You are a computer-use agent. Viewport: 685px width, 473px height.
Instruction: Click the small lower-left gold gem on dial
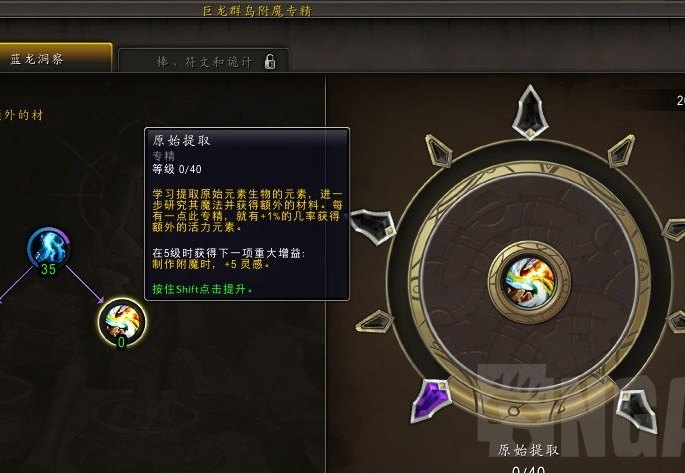(x=375, y=321)
